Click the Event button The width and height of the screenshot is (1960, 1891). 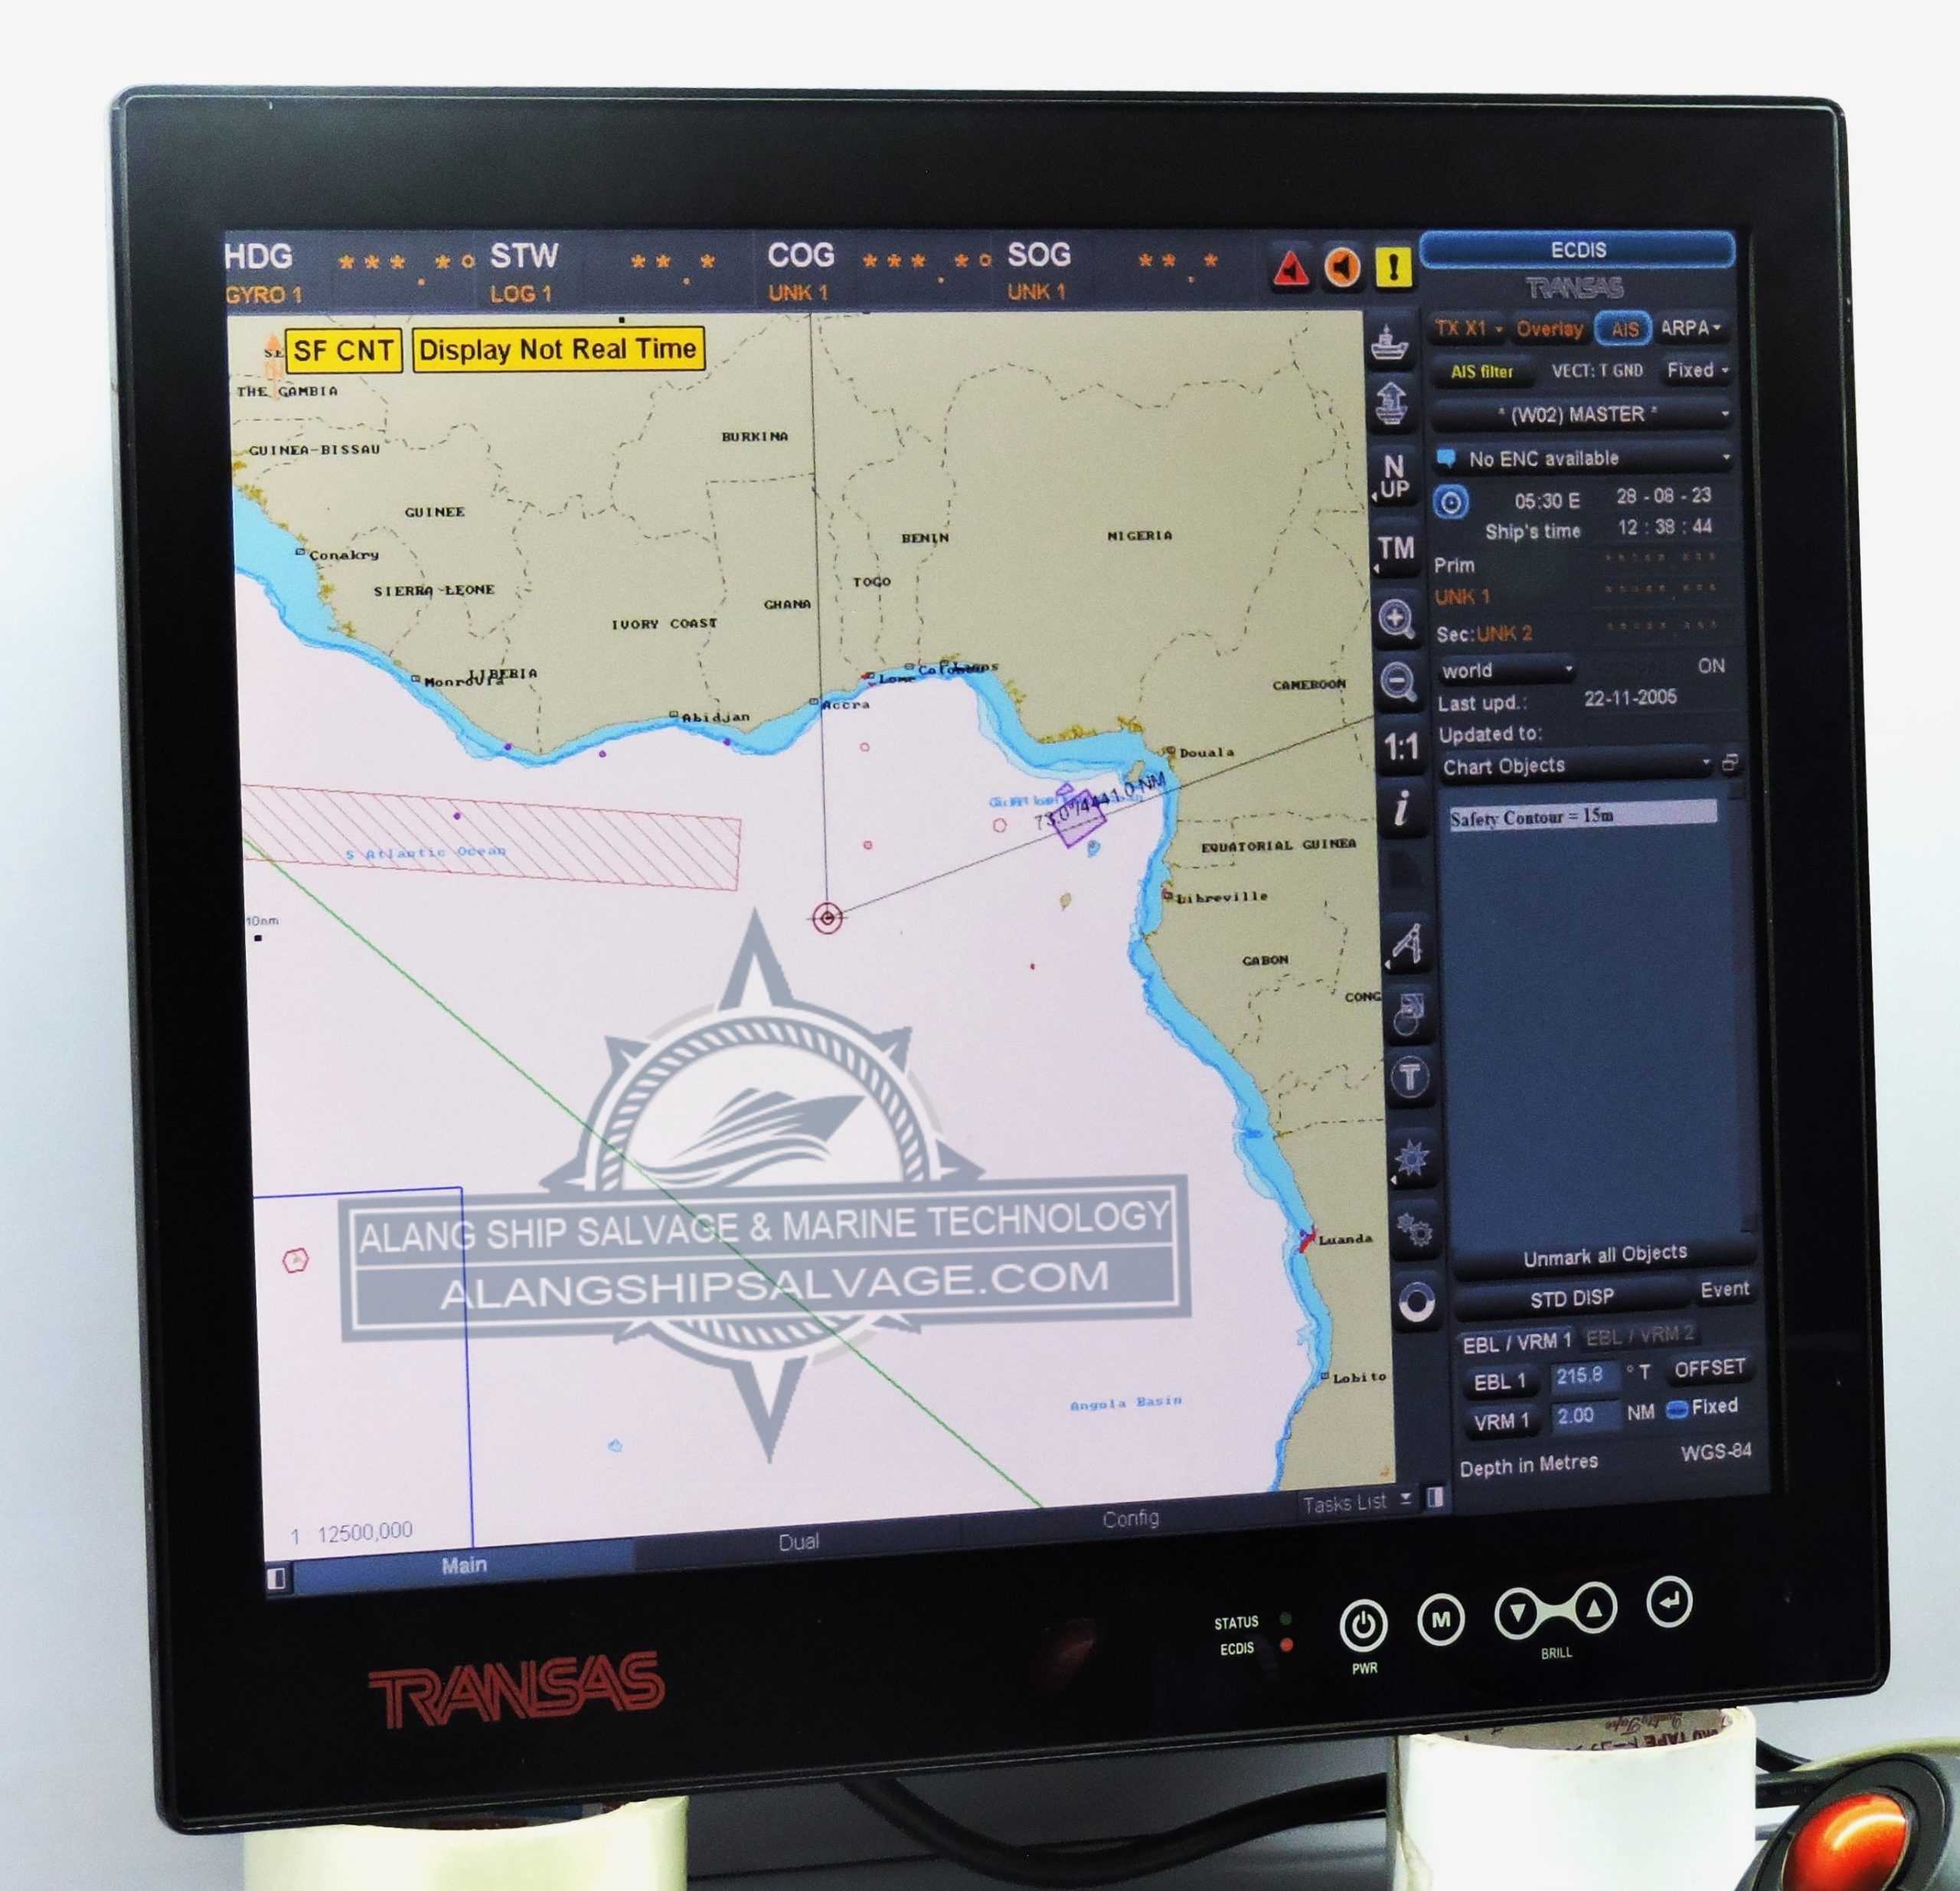[1724, 1290]
